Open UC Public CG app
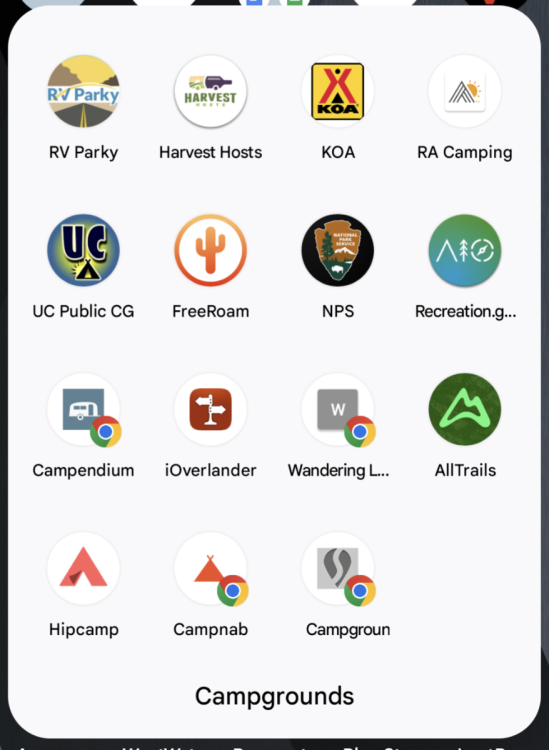The height and width of the screenshot is (750, 549). (83, 250)
